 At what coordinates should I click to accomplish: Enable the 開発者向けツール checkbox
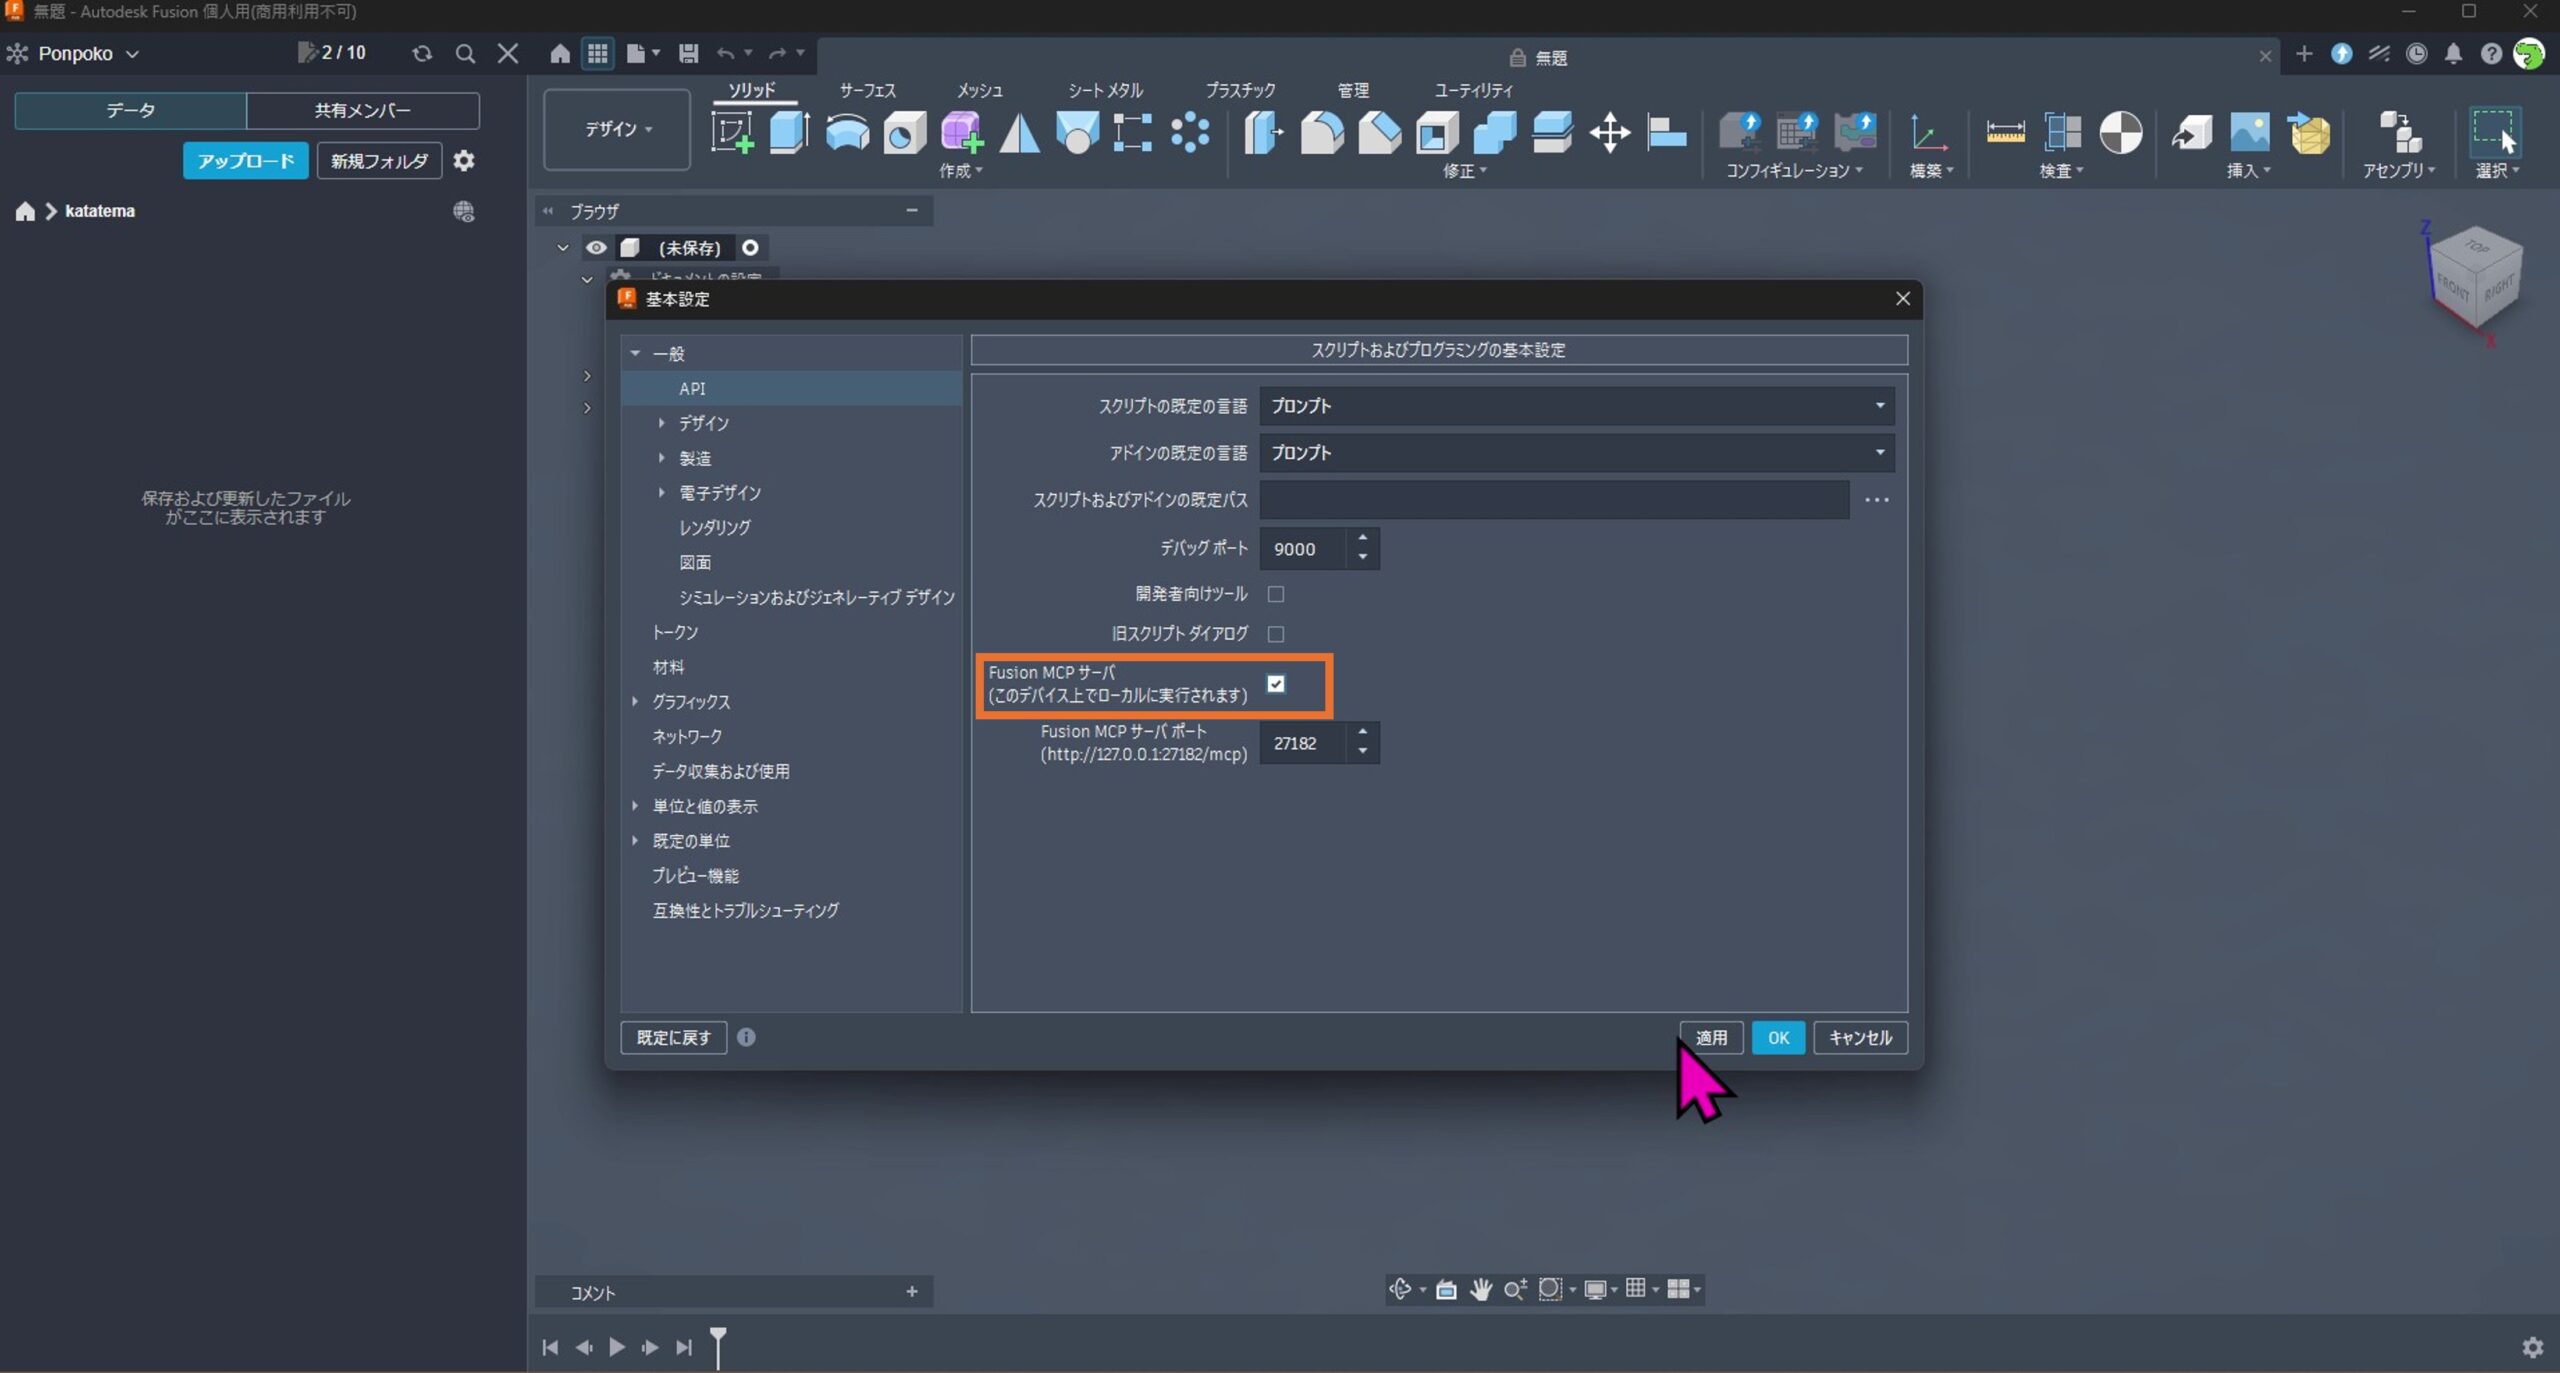click(1275, 594)
